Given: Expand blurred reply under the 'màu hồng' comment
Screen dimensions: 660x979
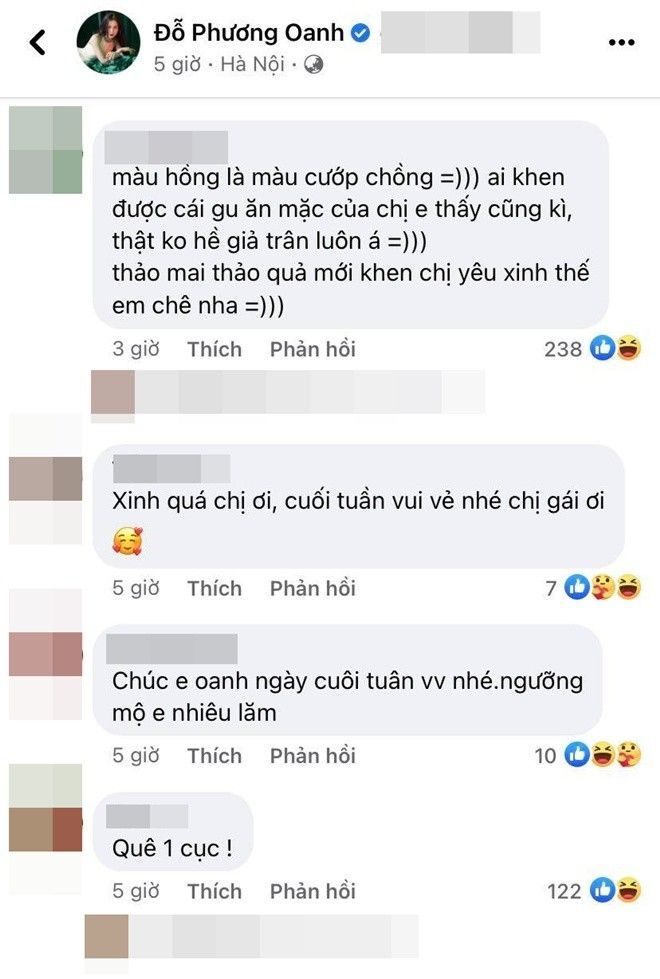Looking at the screenshot, I should (x=288, y=392).
